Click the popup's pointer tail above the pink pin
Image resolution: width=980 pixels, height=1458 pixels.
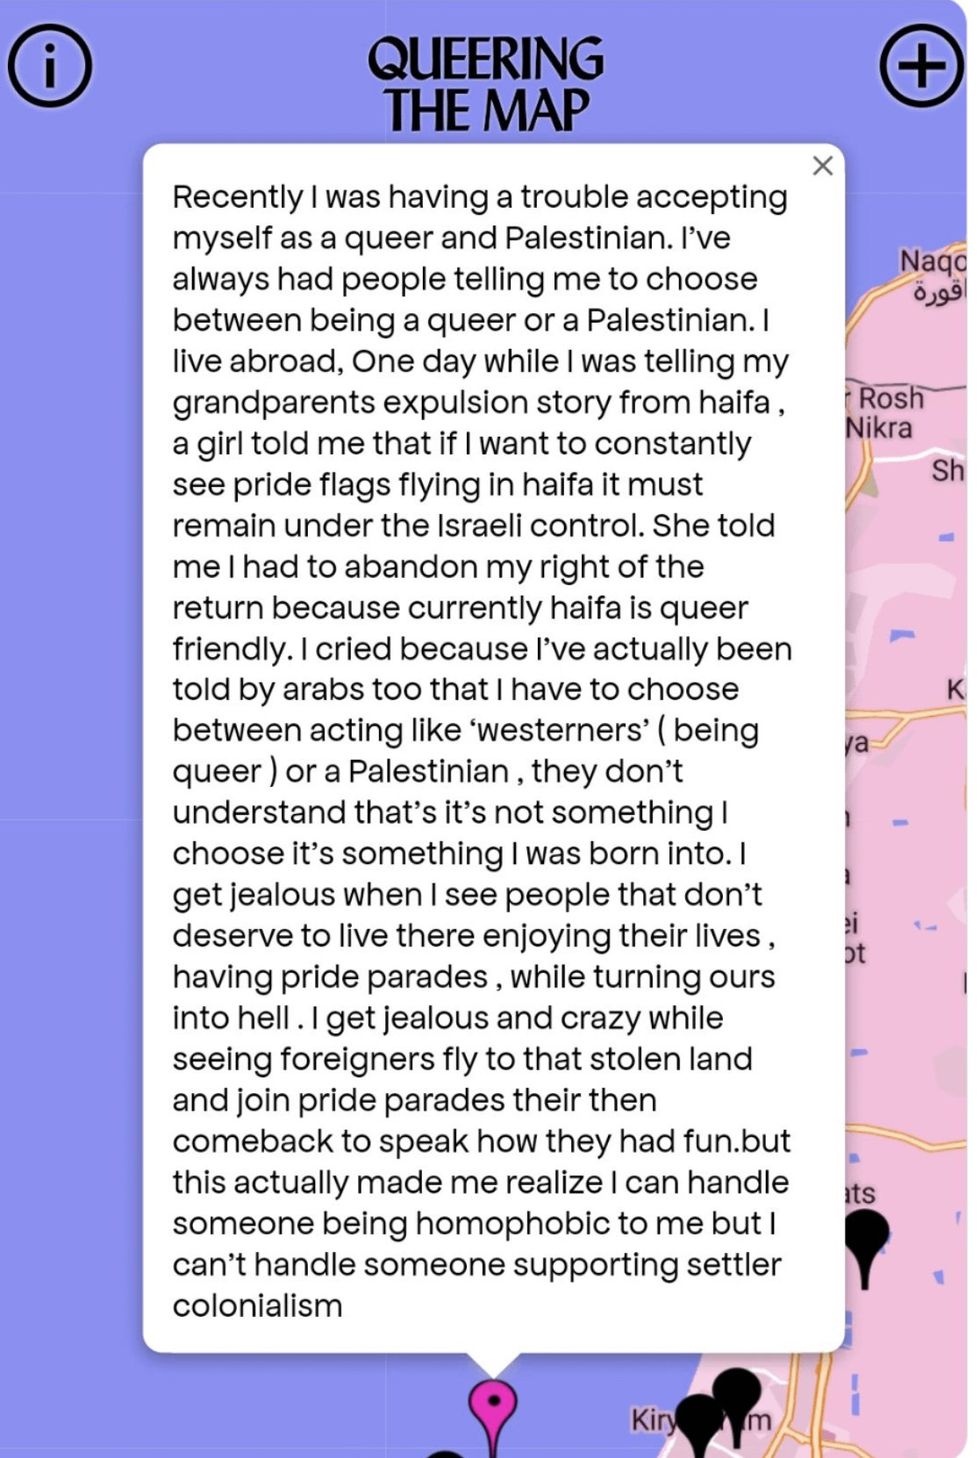tap(493, 1363)
